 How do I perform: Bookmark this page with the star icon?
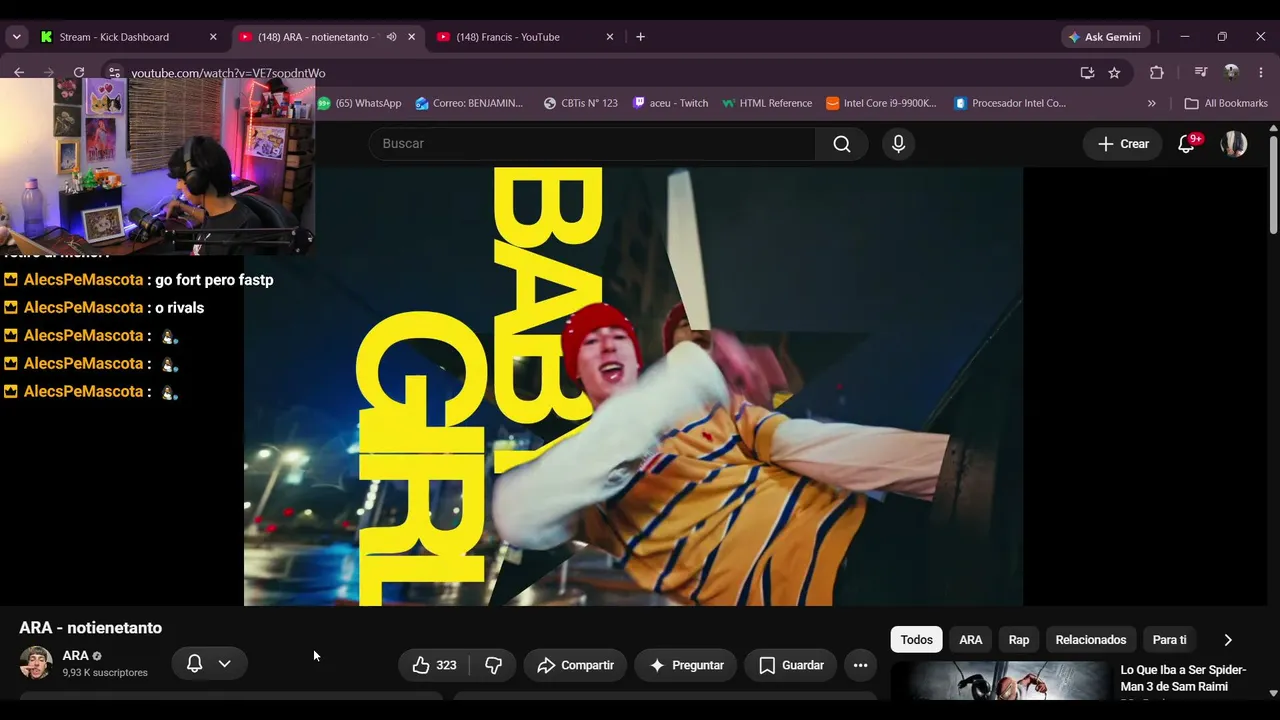click(x=1114, y=73)
